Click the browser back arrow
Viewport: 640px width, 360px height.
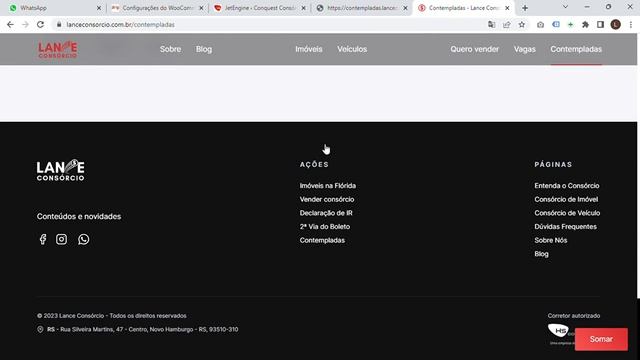[10, 24]
